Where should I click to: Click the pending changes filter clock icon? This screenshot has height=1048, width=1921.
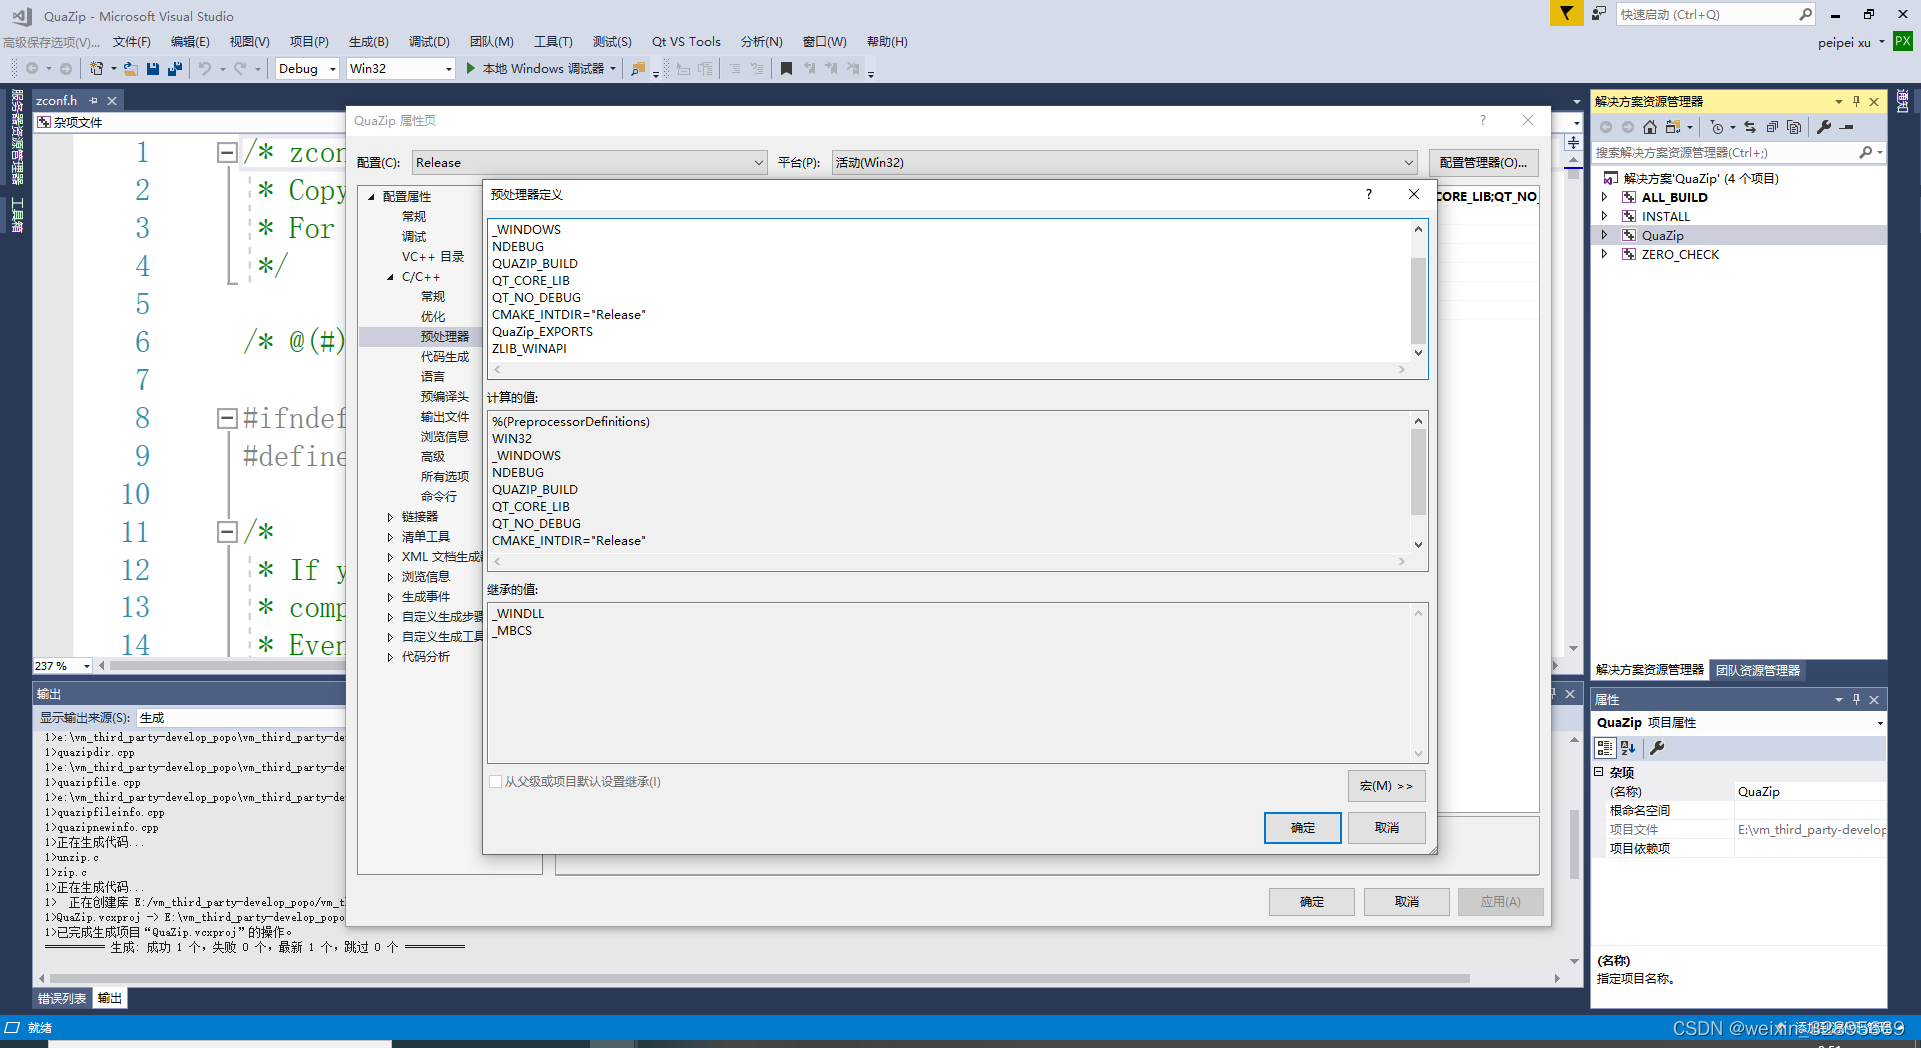(1717, 127)
